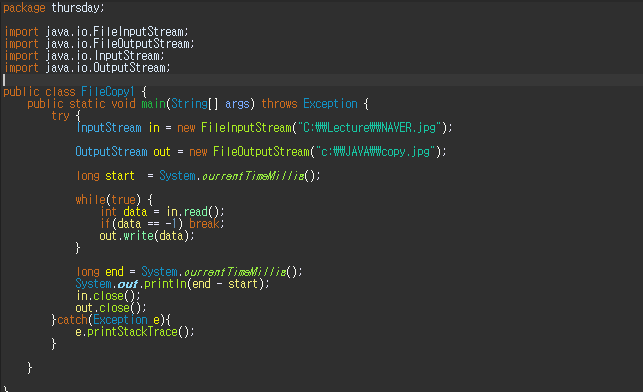Click the package name 'thursday'
Screen dimensions: 643x392
pyautogui.click(x=76, y=8)
